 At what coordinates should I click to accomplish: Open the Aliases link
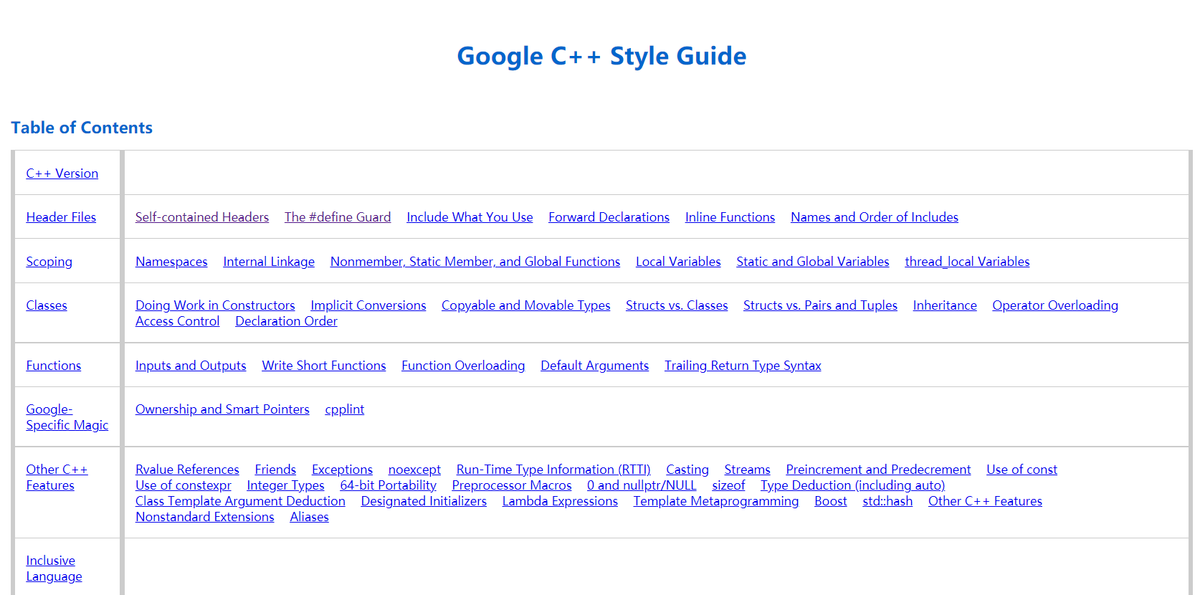click(310, 517)
